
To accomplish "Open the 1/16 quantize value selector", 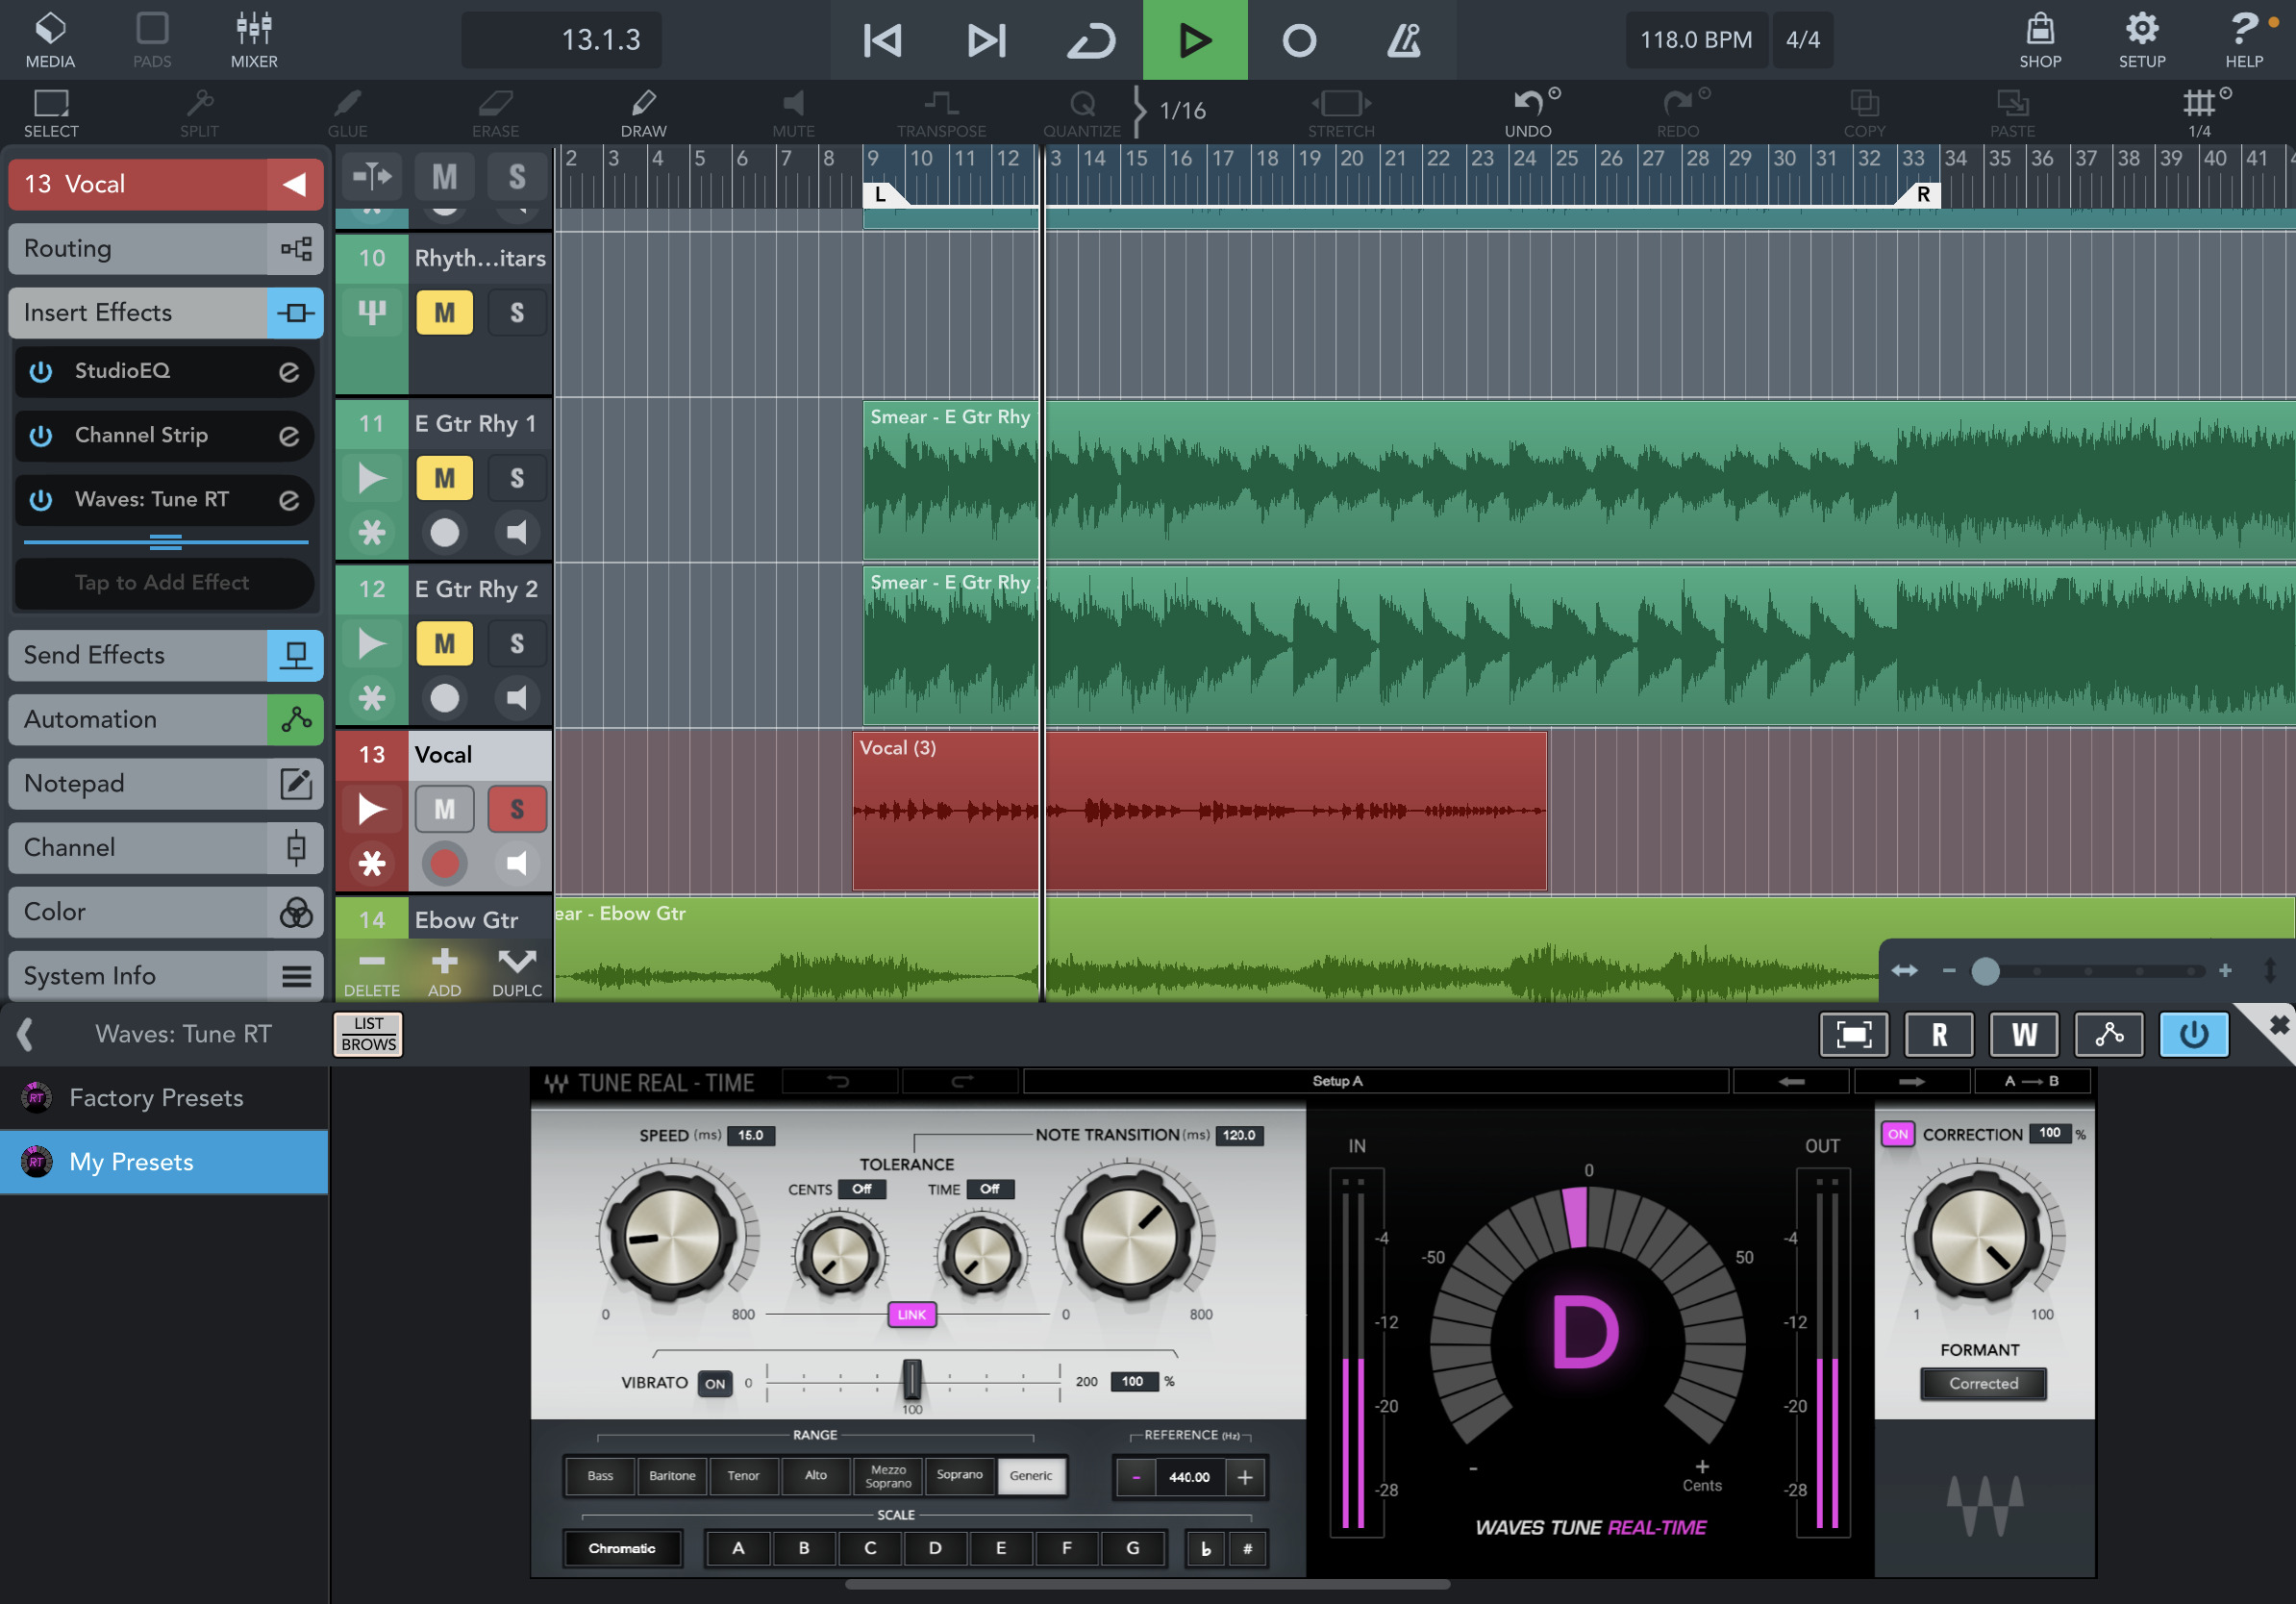I will tap(1182, 110).
